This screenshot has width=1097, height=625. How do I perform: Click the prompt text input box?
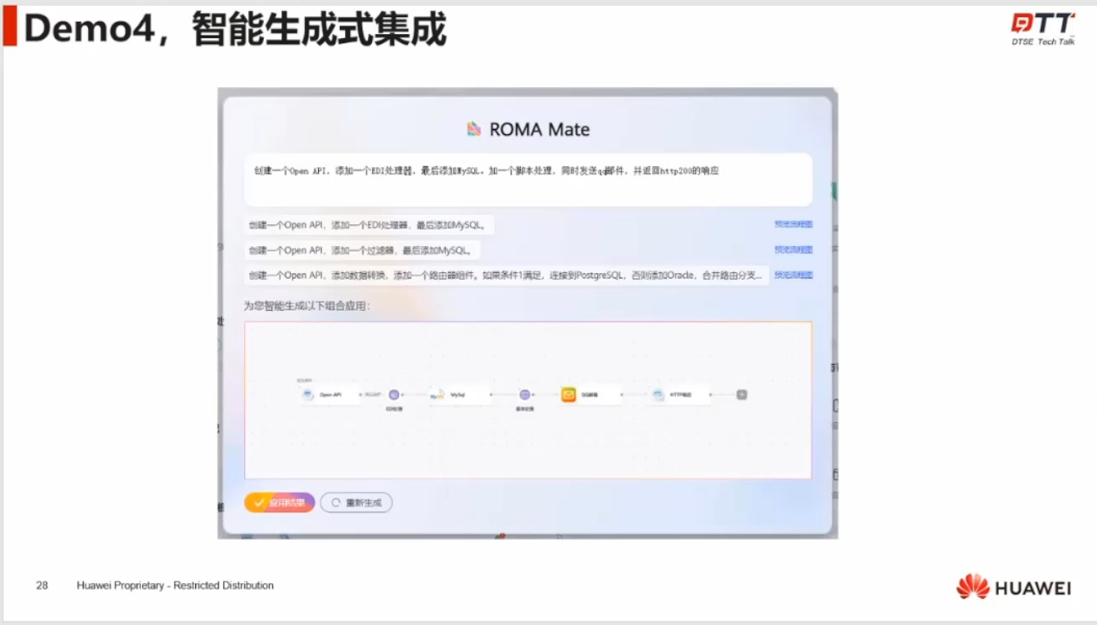528,180
